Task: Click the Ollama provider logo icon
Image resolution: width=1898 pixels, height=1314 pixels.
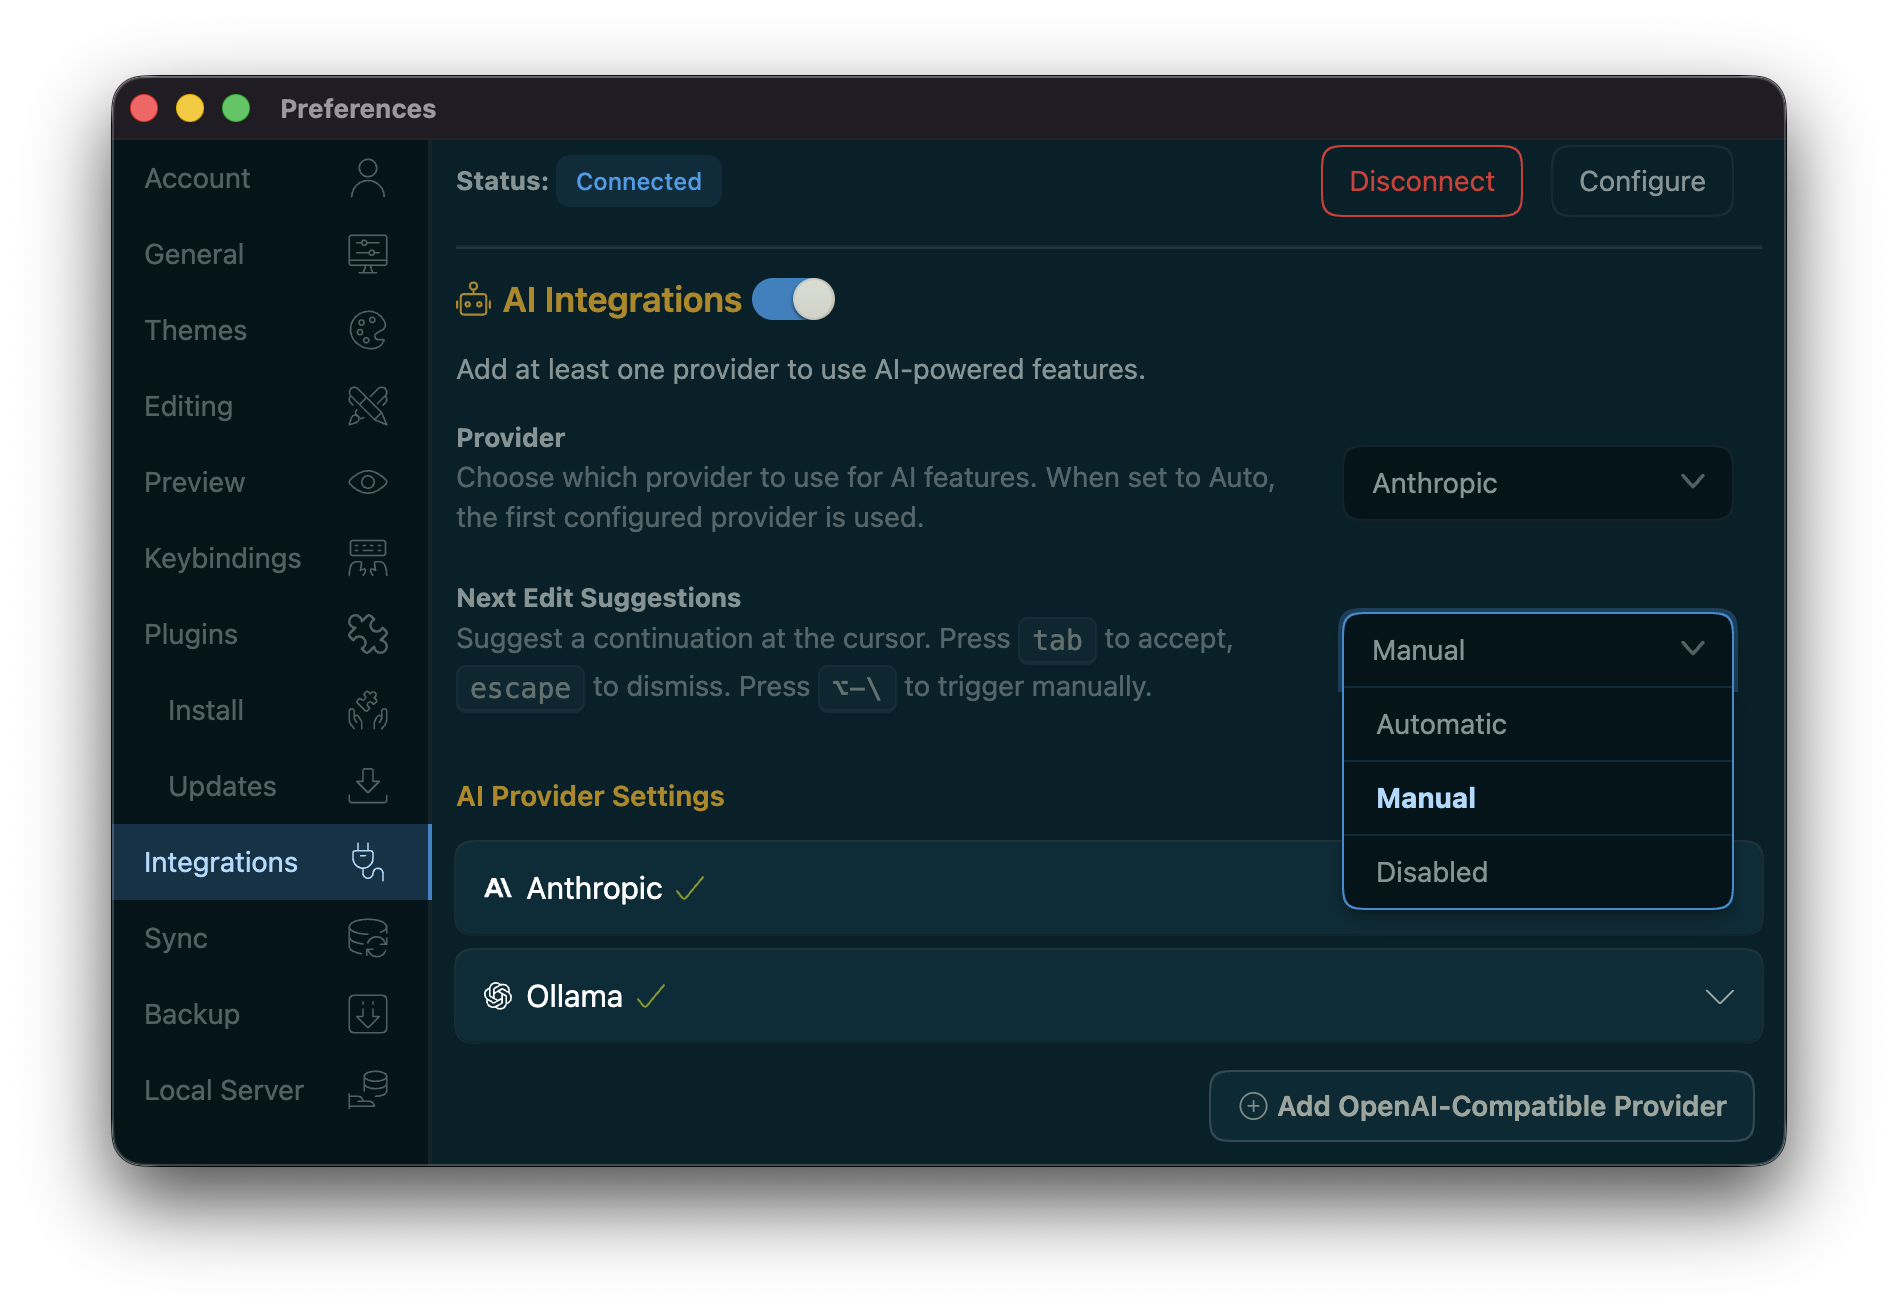Action: pyautogui.click(x=498, y=996)
